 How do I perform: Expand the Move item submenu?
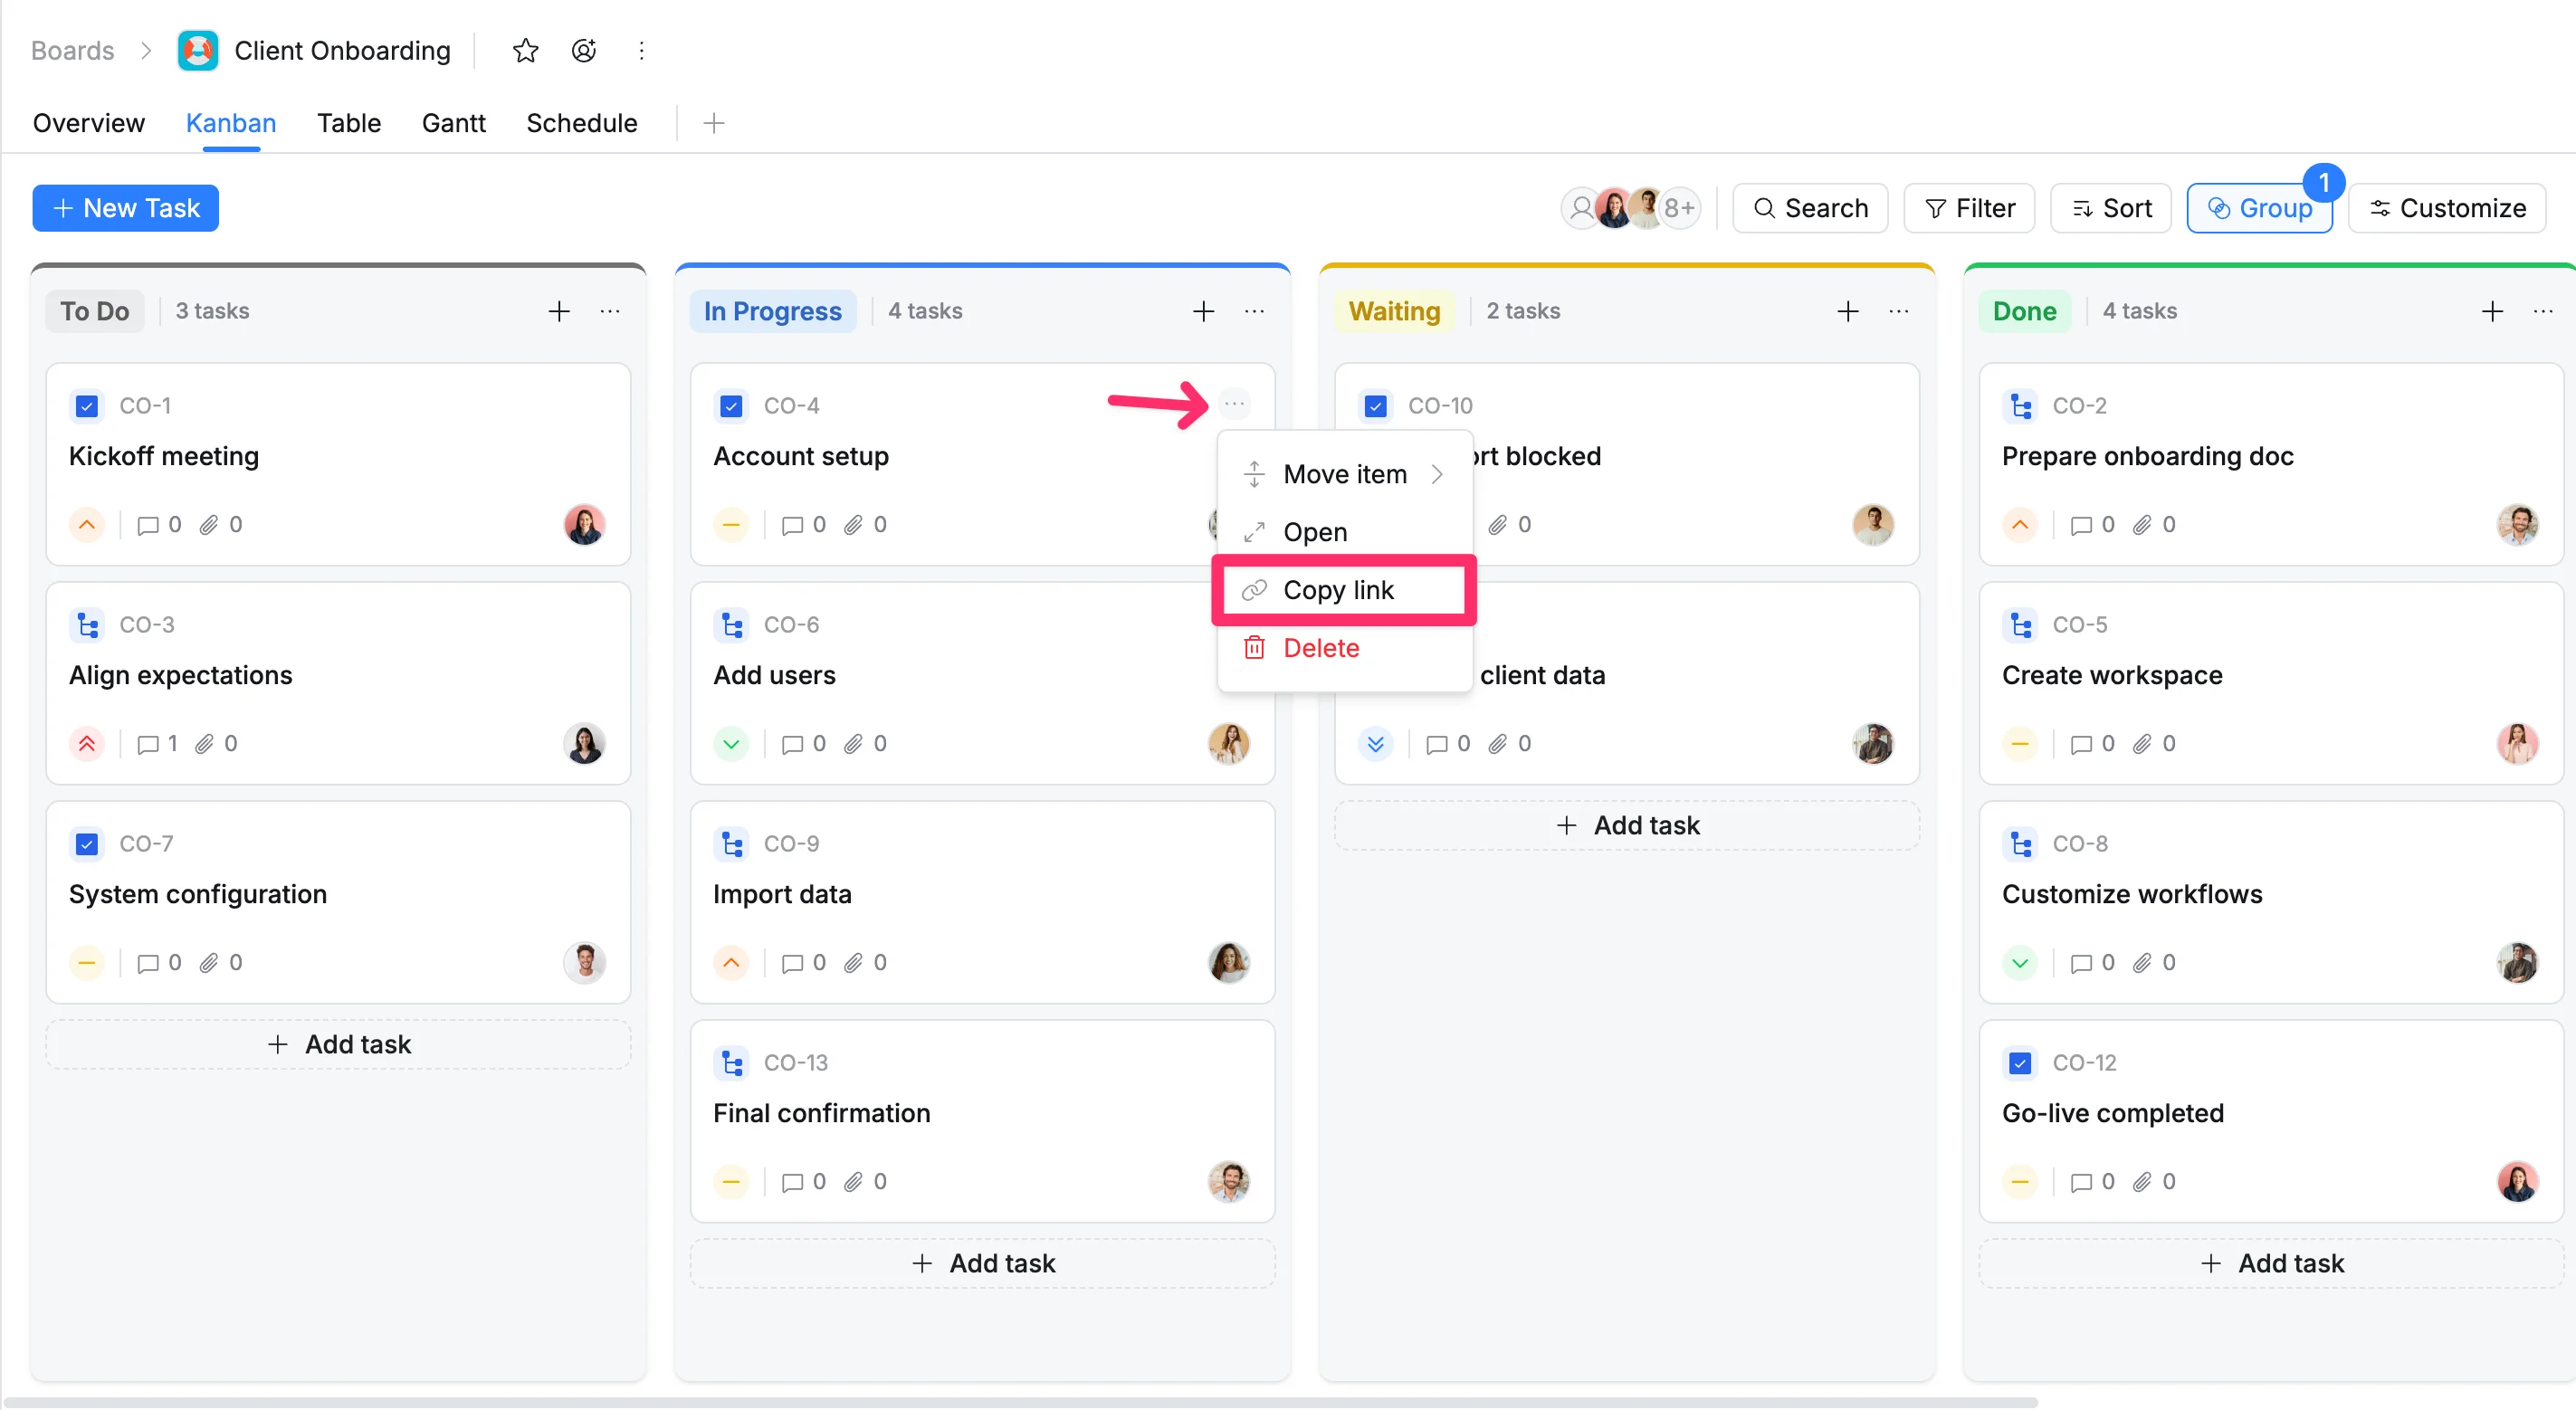(1344, 474)
